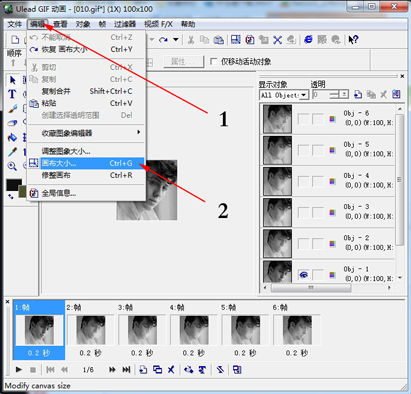Click the paste clipboard icon in main toolbar

coord(219,40)
